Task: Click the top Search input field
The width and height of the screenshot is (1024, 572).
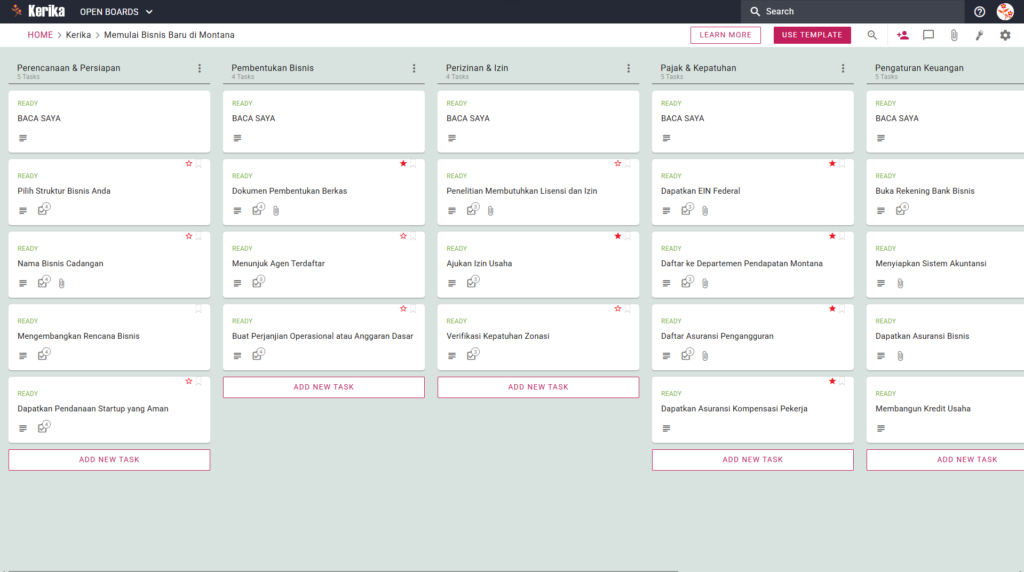Action: coord(852,12)
